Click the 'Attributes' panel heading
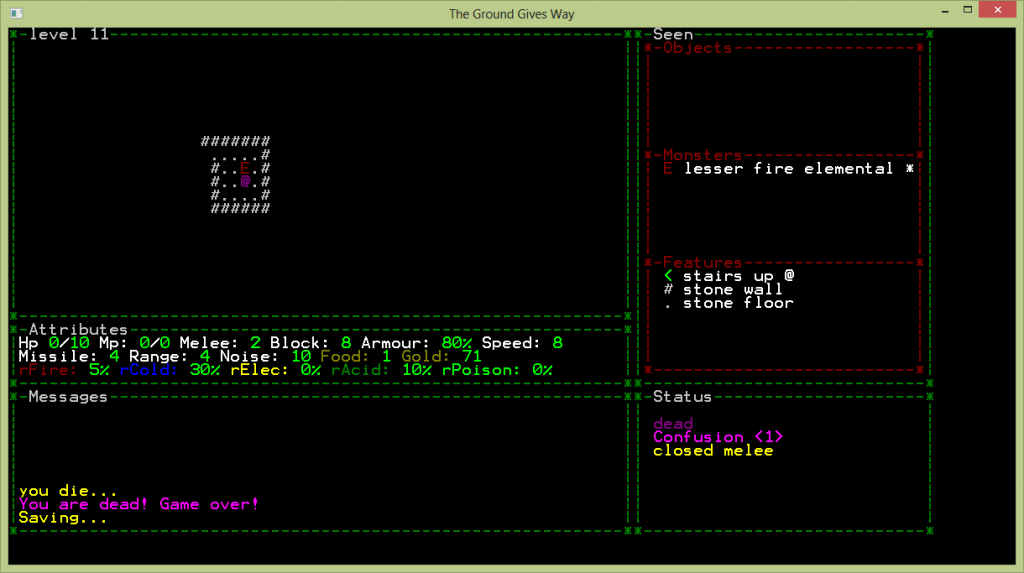The height and width of the screenshot is (573, 1024). point(78,329)
